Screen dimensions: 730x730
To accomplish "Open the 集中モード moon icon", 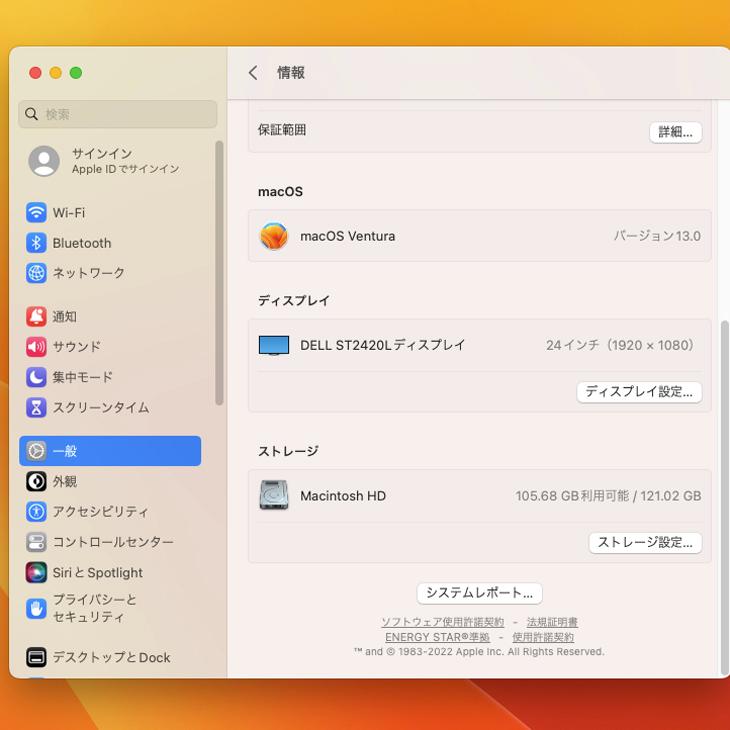I will [36, 377].
